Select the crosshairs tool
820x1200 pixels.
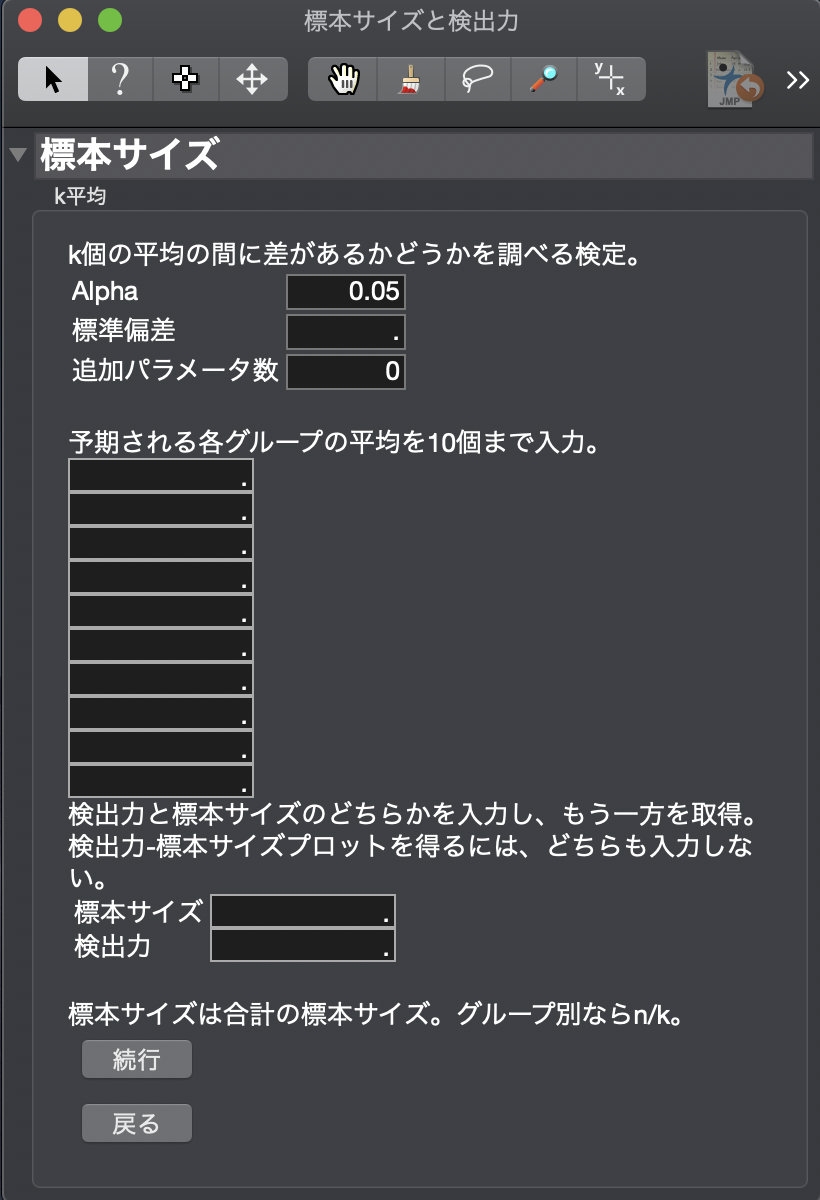click(x=610, y=80)
